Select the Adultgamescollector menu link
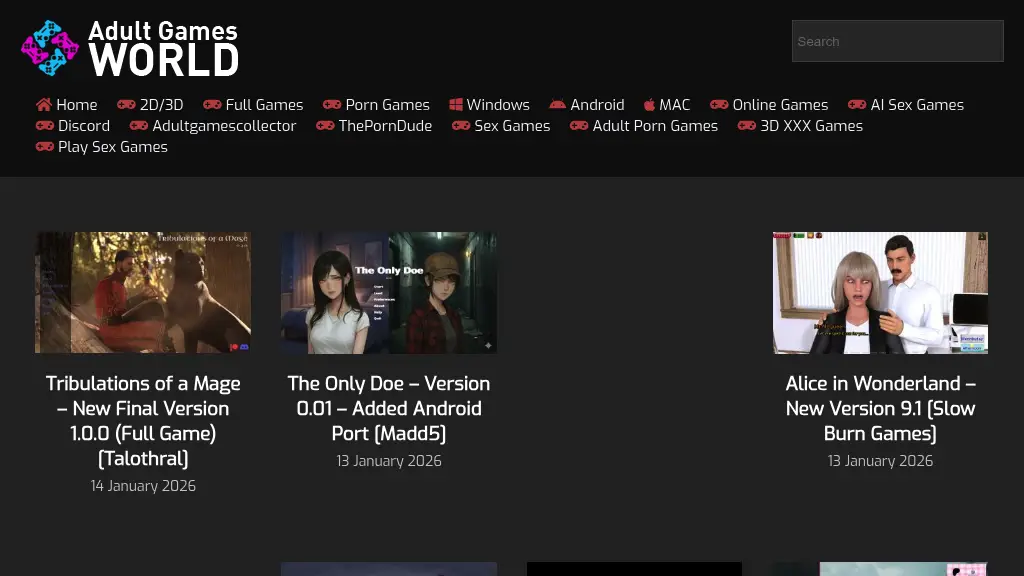This screenshot has width=1024, height=576. 224,126
